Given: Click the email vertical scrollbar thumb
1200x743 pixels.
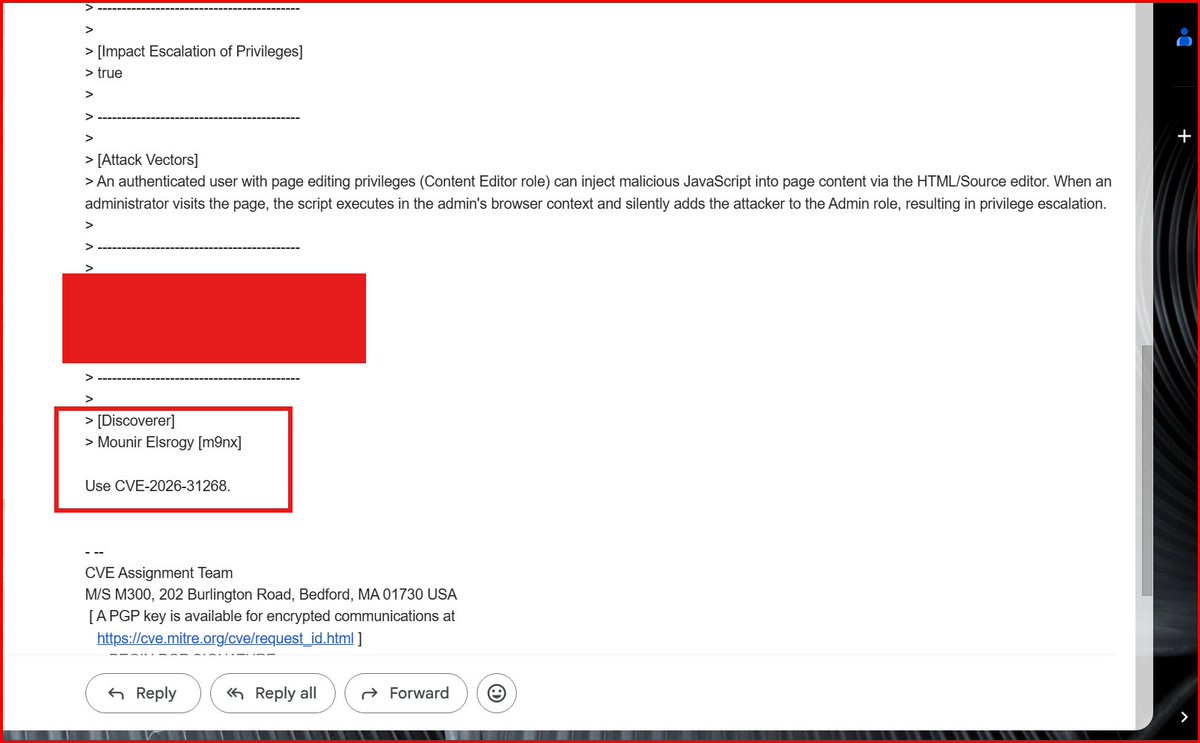Looking at the screenshot, I should tap(1146, 470).
